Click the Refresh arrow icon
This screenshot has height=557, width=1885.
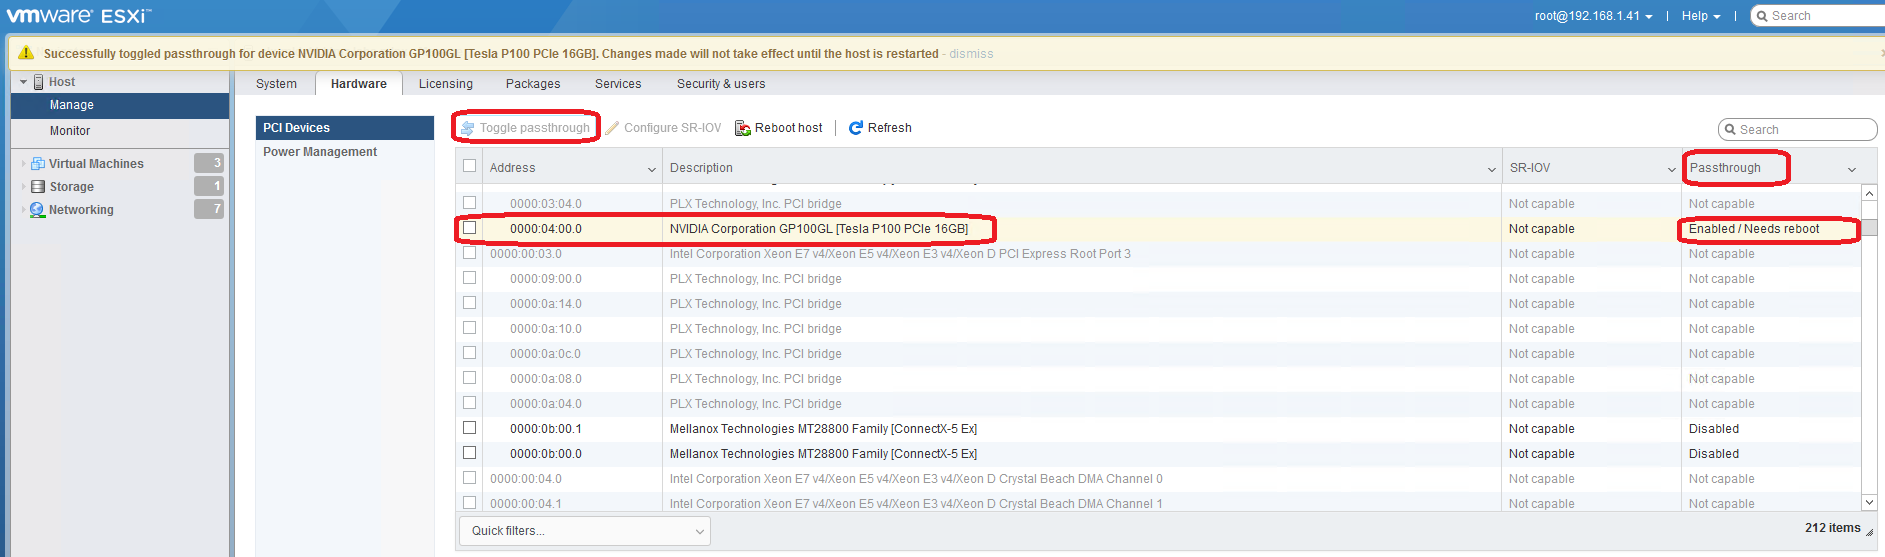click(856, 128)
